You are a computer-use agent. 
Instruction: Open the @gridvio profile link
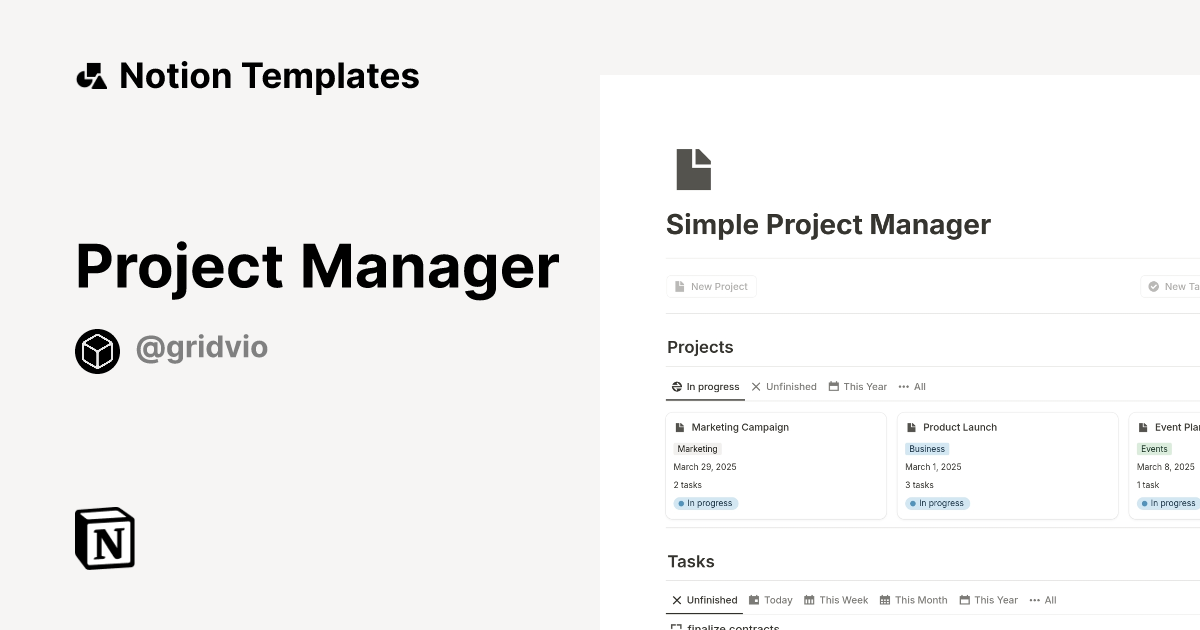tap(202, 347)
